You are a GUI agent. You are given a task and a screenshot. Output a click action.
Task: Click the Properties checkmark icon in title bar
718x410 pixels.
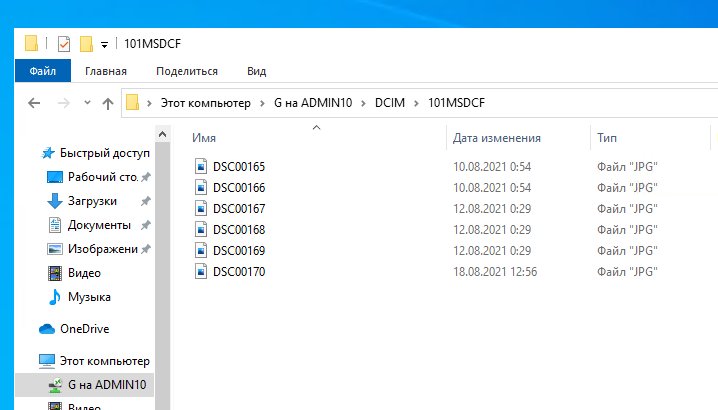(64, 43)
